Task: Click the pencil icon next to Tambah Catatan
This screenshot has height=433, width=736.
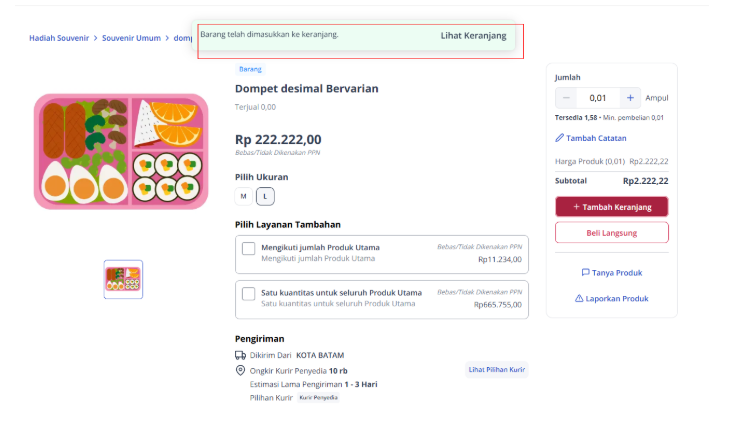Action: tap(560, 138)
